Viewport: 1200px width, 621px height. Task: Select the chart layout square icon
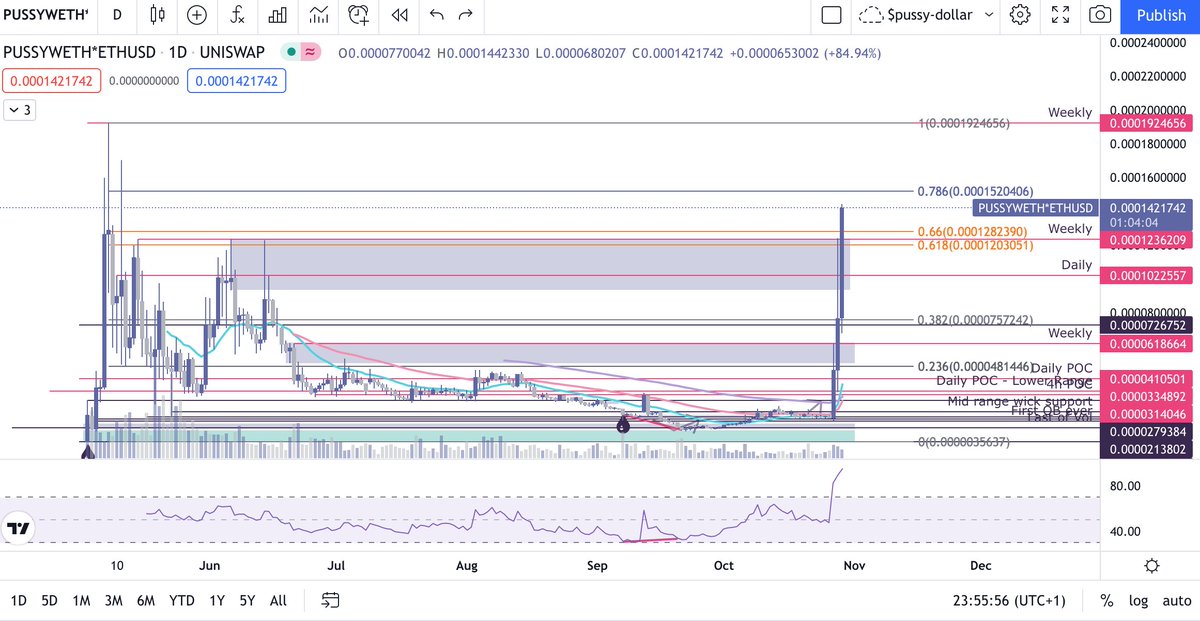click(x=831, y=15)
